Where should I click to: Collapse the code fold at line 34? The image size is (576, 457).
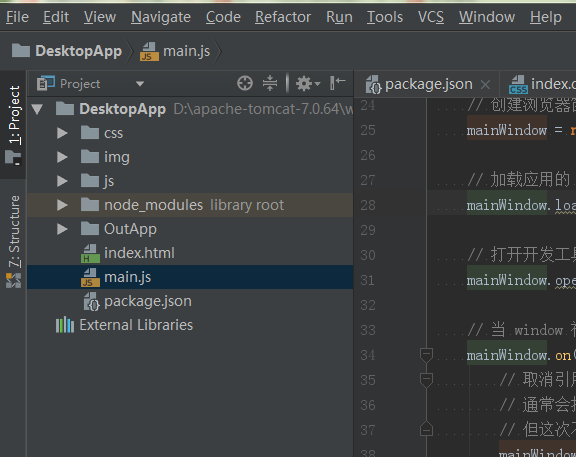tap(426, 355)
